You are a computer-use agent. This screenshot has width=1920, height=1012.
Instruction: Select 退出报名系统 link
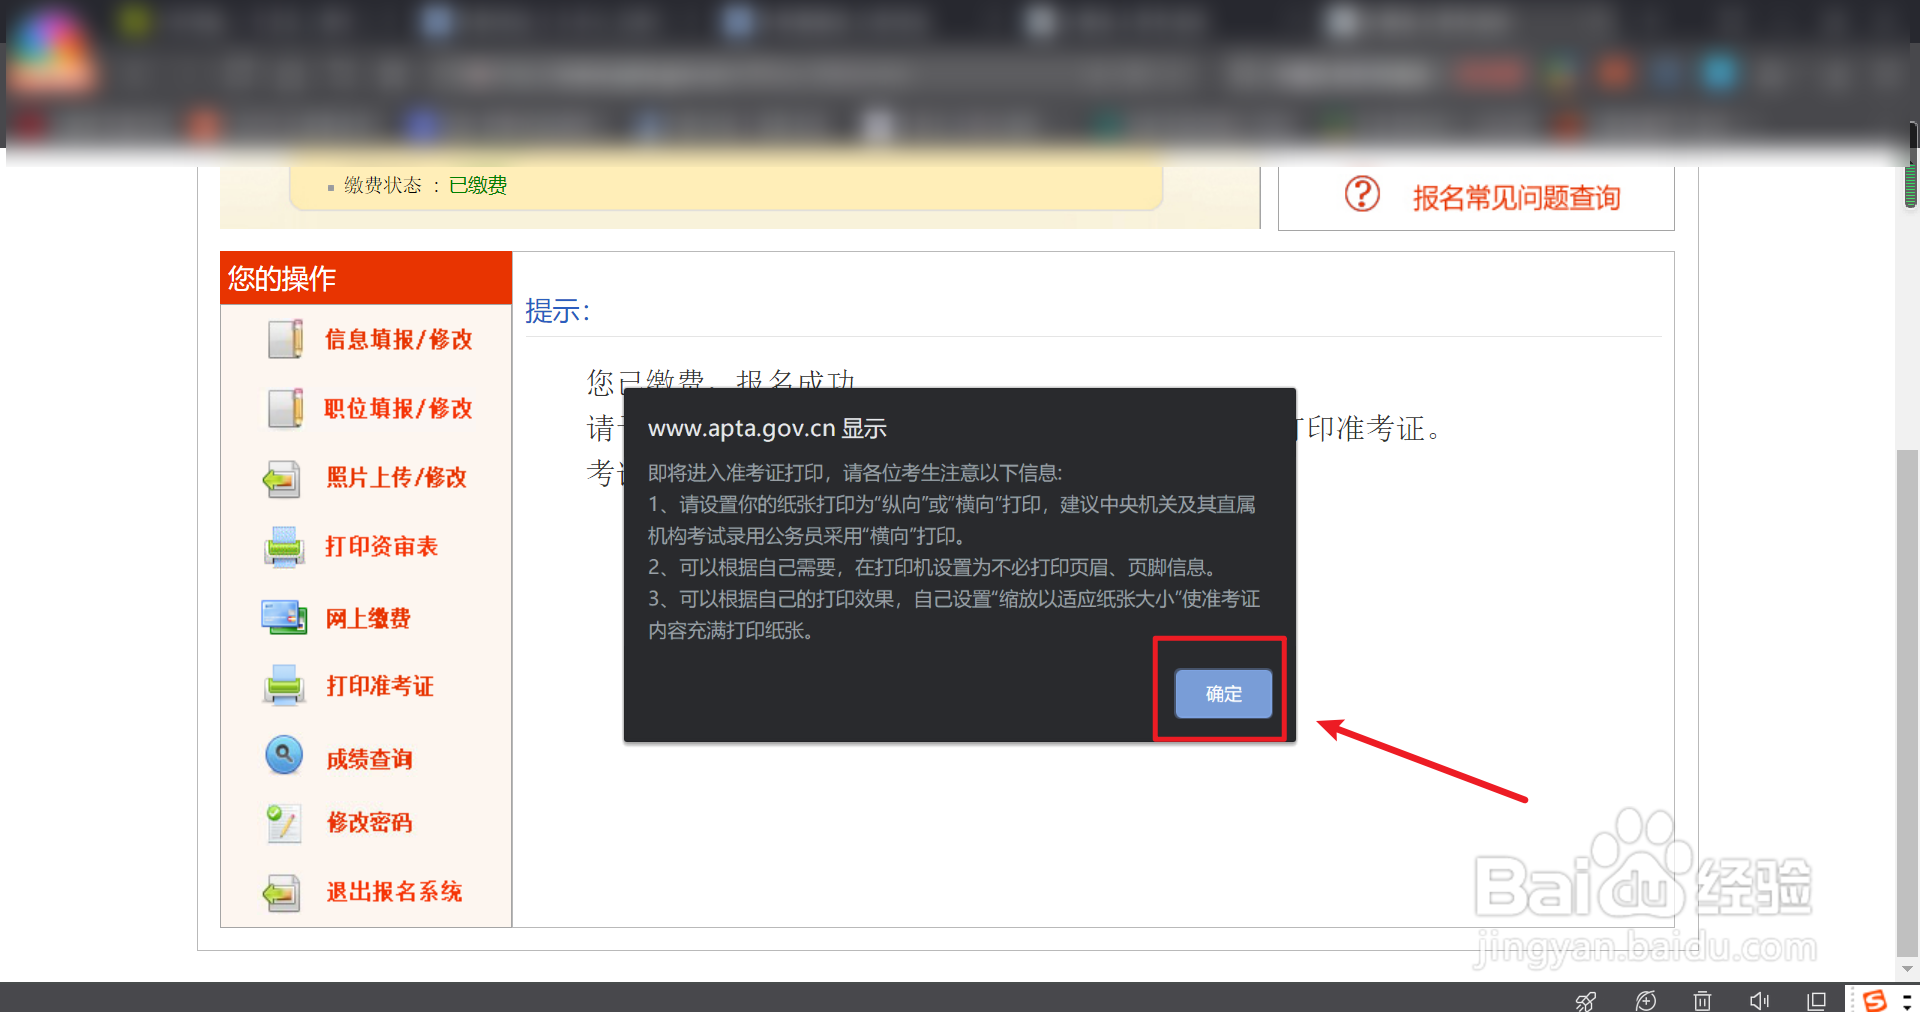(x=394, y=892)
